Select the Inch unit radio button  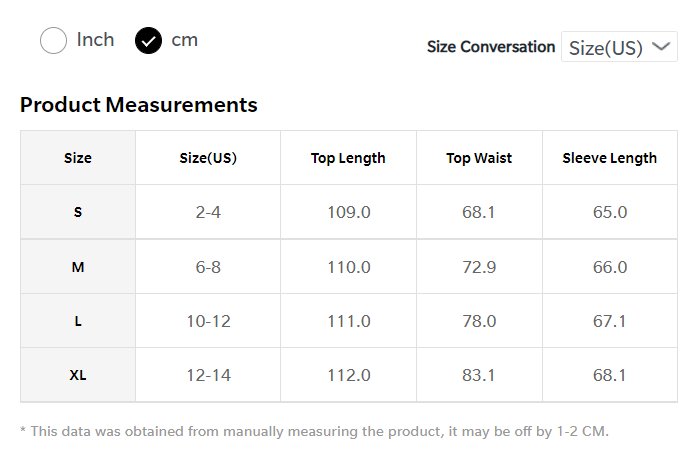(x=53, y=41)
